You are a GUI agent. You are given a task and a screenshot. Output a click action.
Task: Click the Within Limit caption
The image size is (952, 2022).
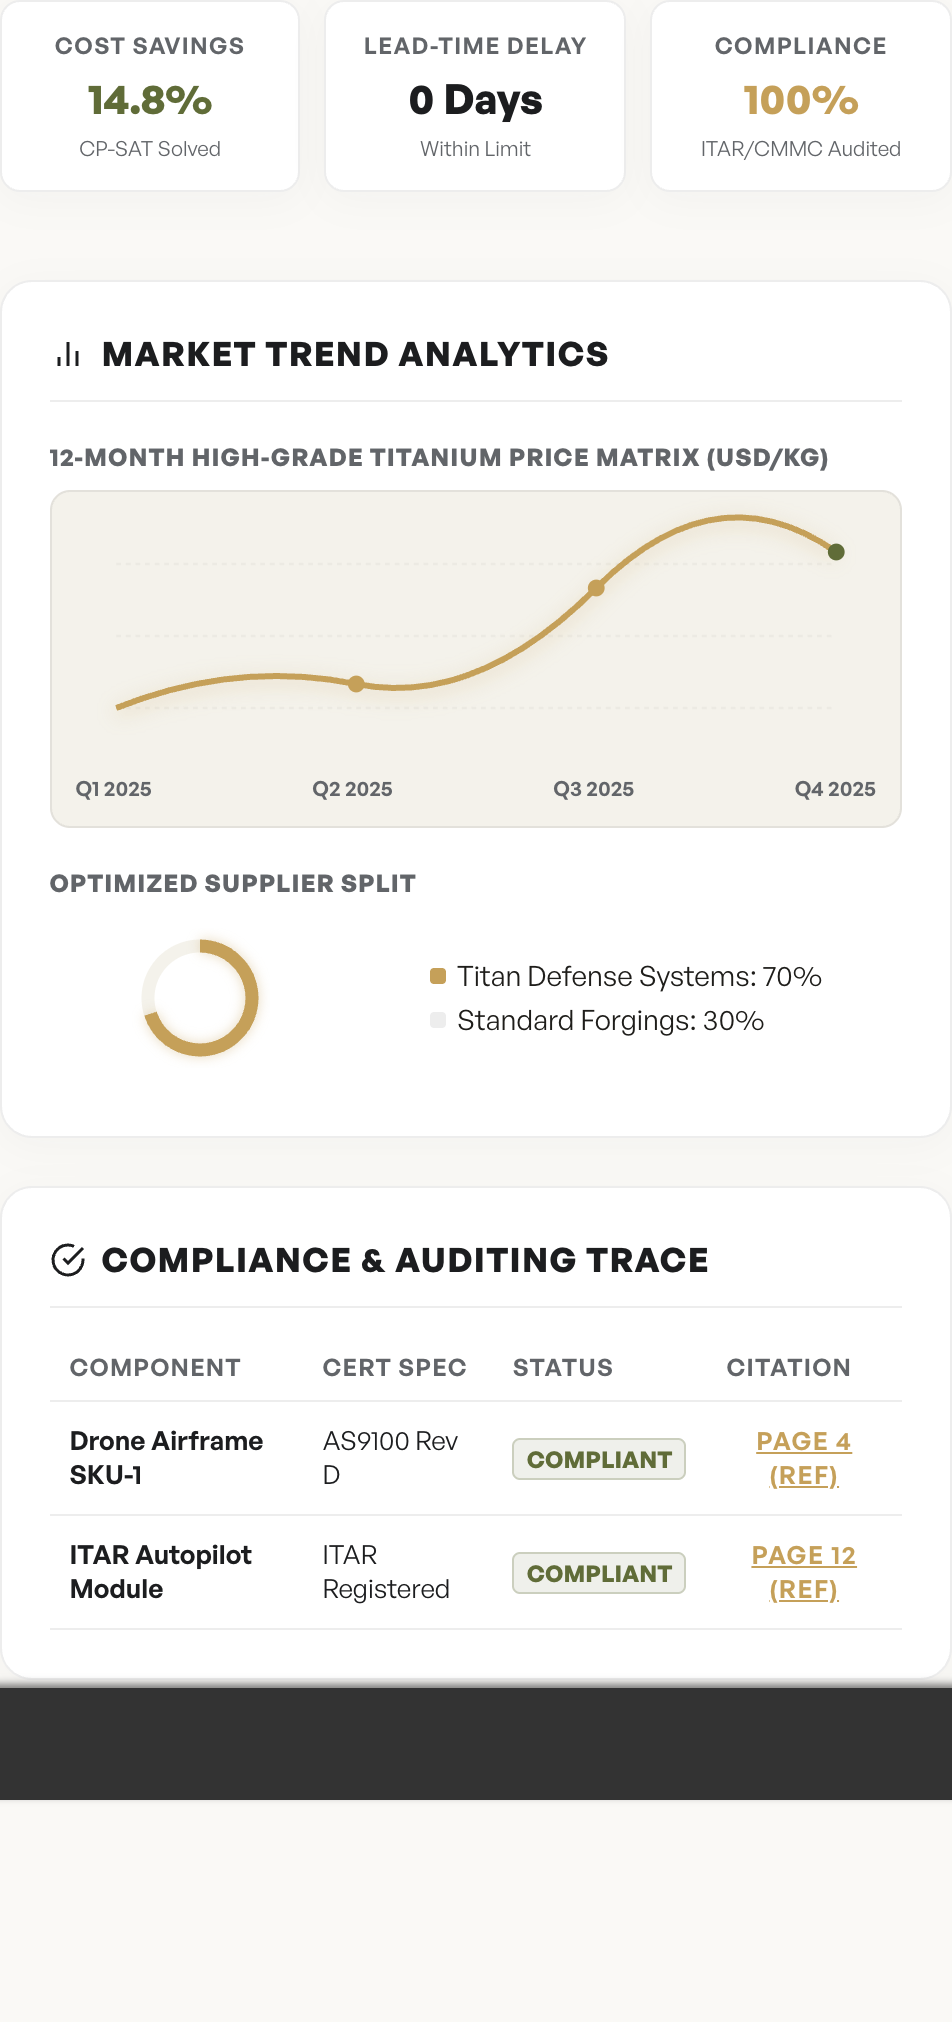point(476,149)
